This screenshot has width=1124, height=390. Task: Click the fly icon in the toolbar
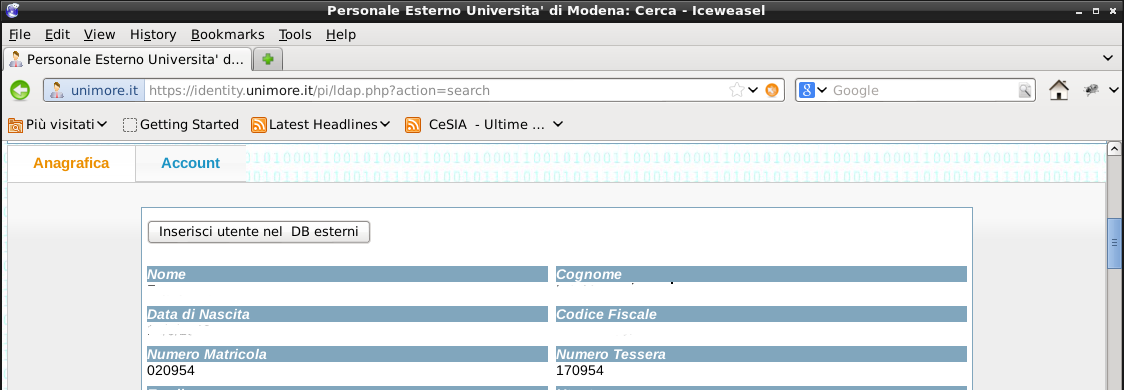pyautogui.click(x=1092, y=90)
